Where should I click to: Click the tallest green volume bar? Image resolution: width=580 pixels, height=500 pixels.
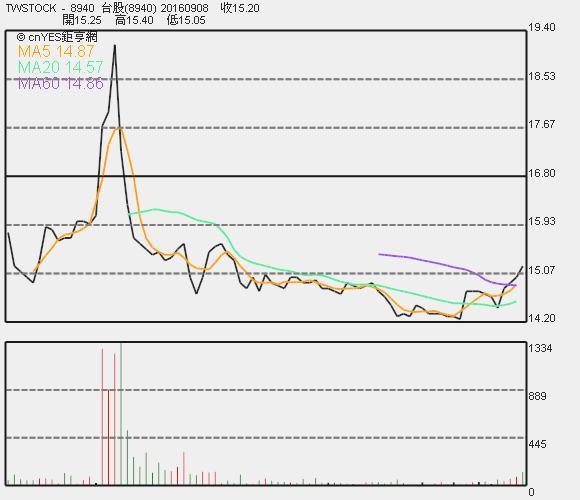[121, 414]
